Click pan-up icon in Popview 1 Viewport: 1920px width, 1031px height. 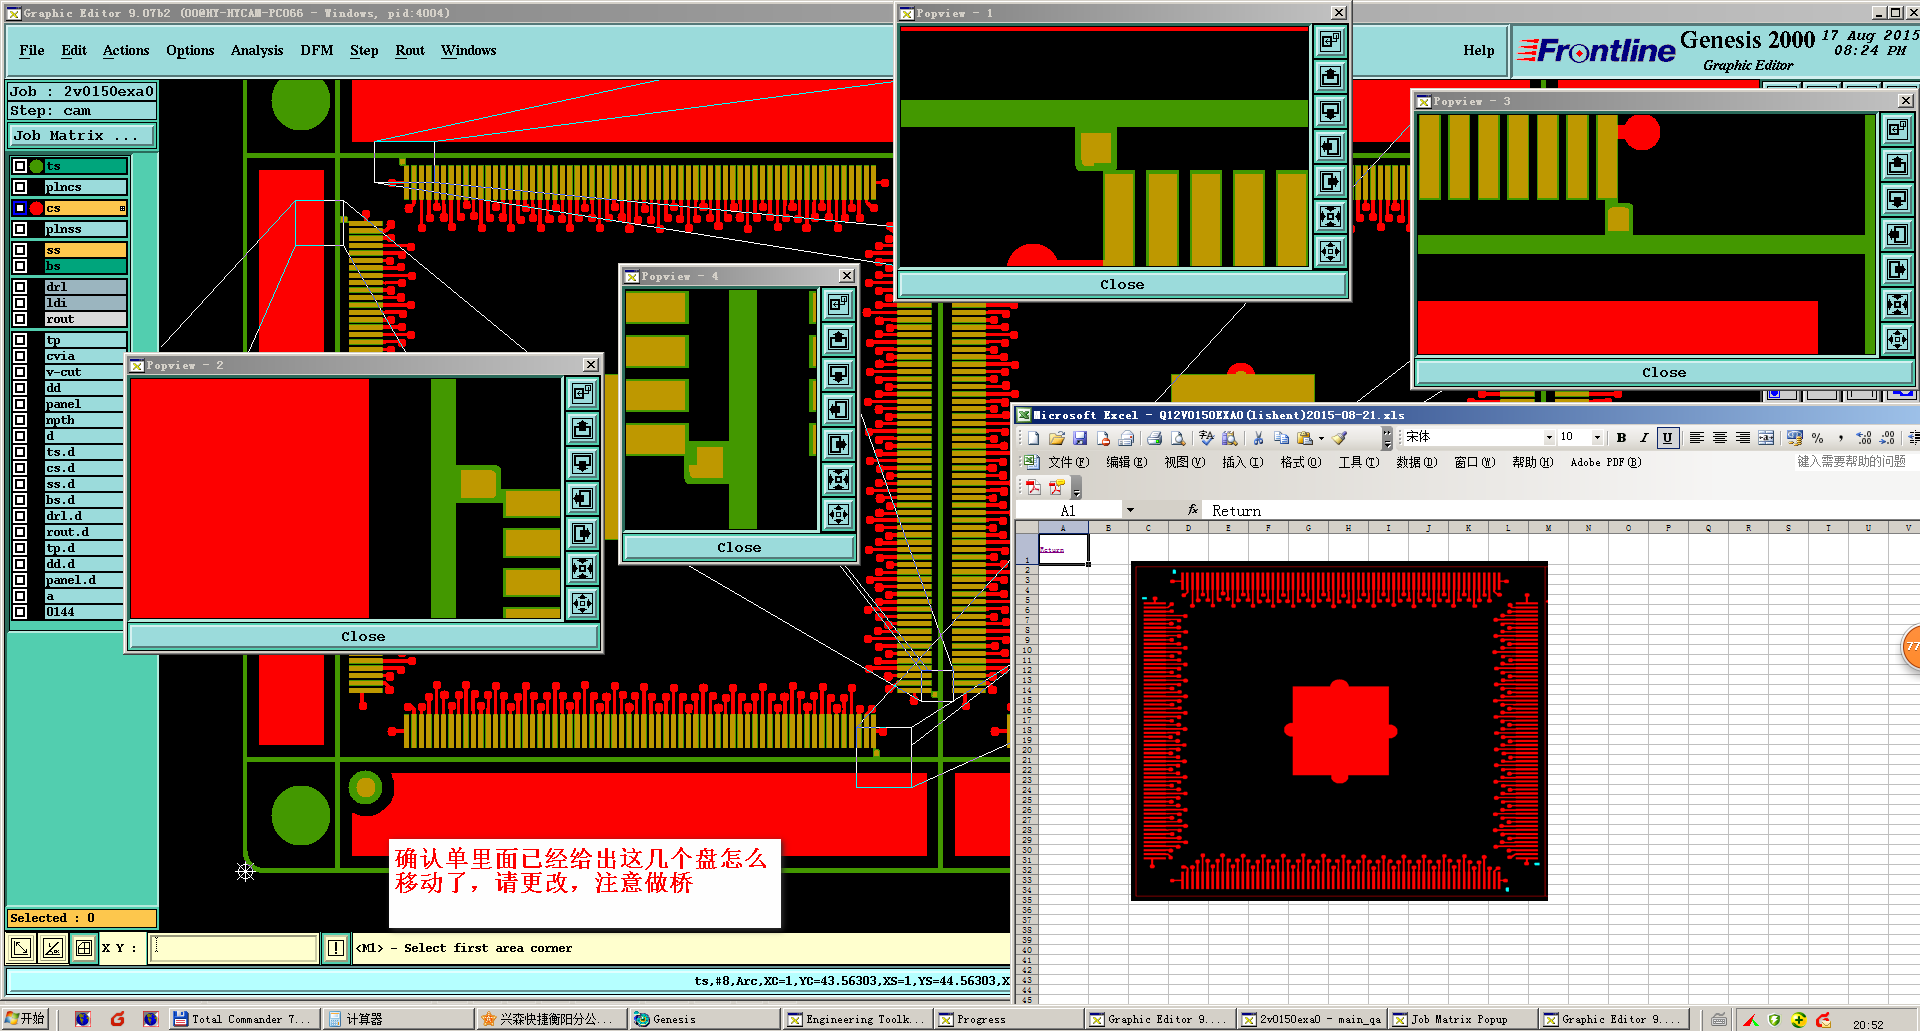[1330, 76]
